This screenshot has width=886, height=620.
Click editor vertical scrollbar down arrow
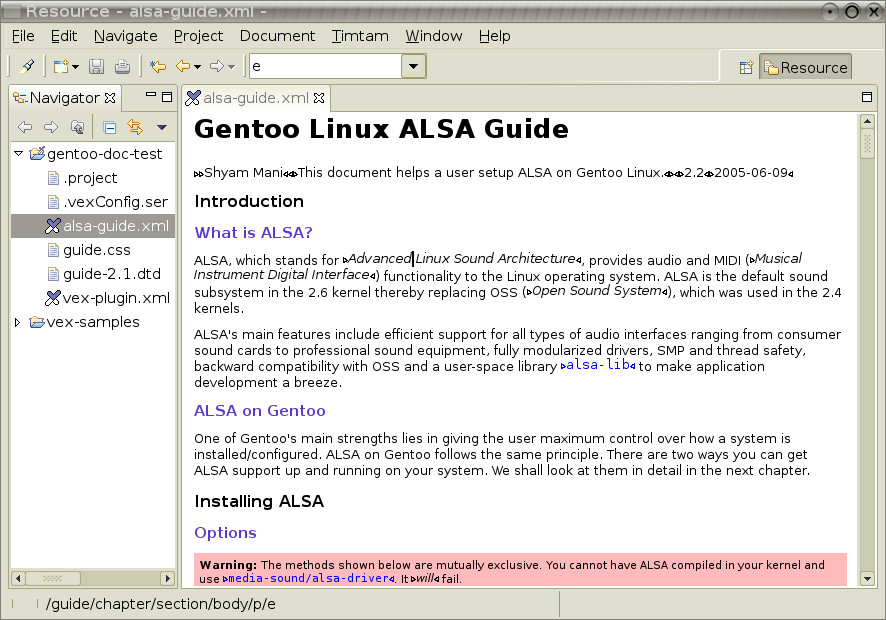tap(867, 578)
